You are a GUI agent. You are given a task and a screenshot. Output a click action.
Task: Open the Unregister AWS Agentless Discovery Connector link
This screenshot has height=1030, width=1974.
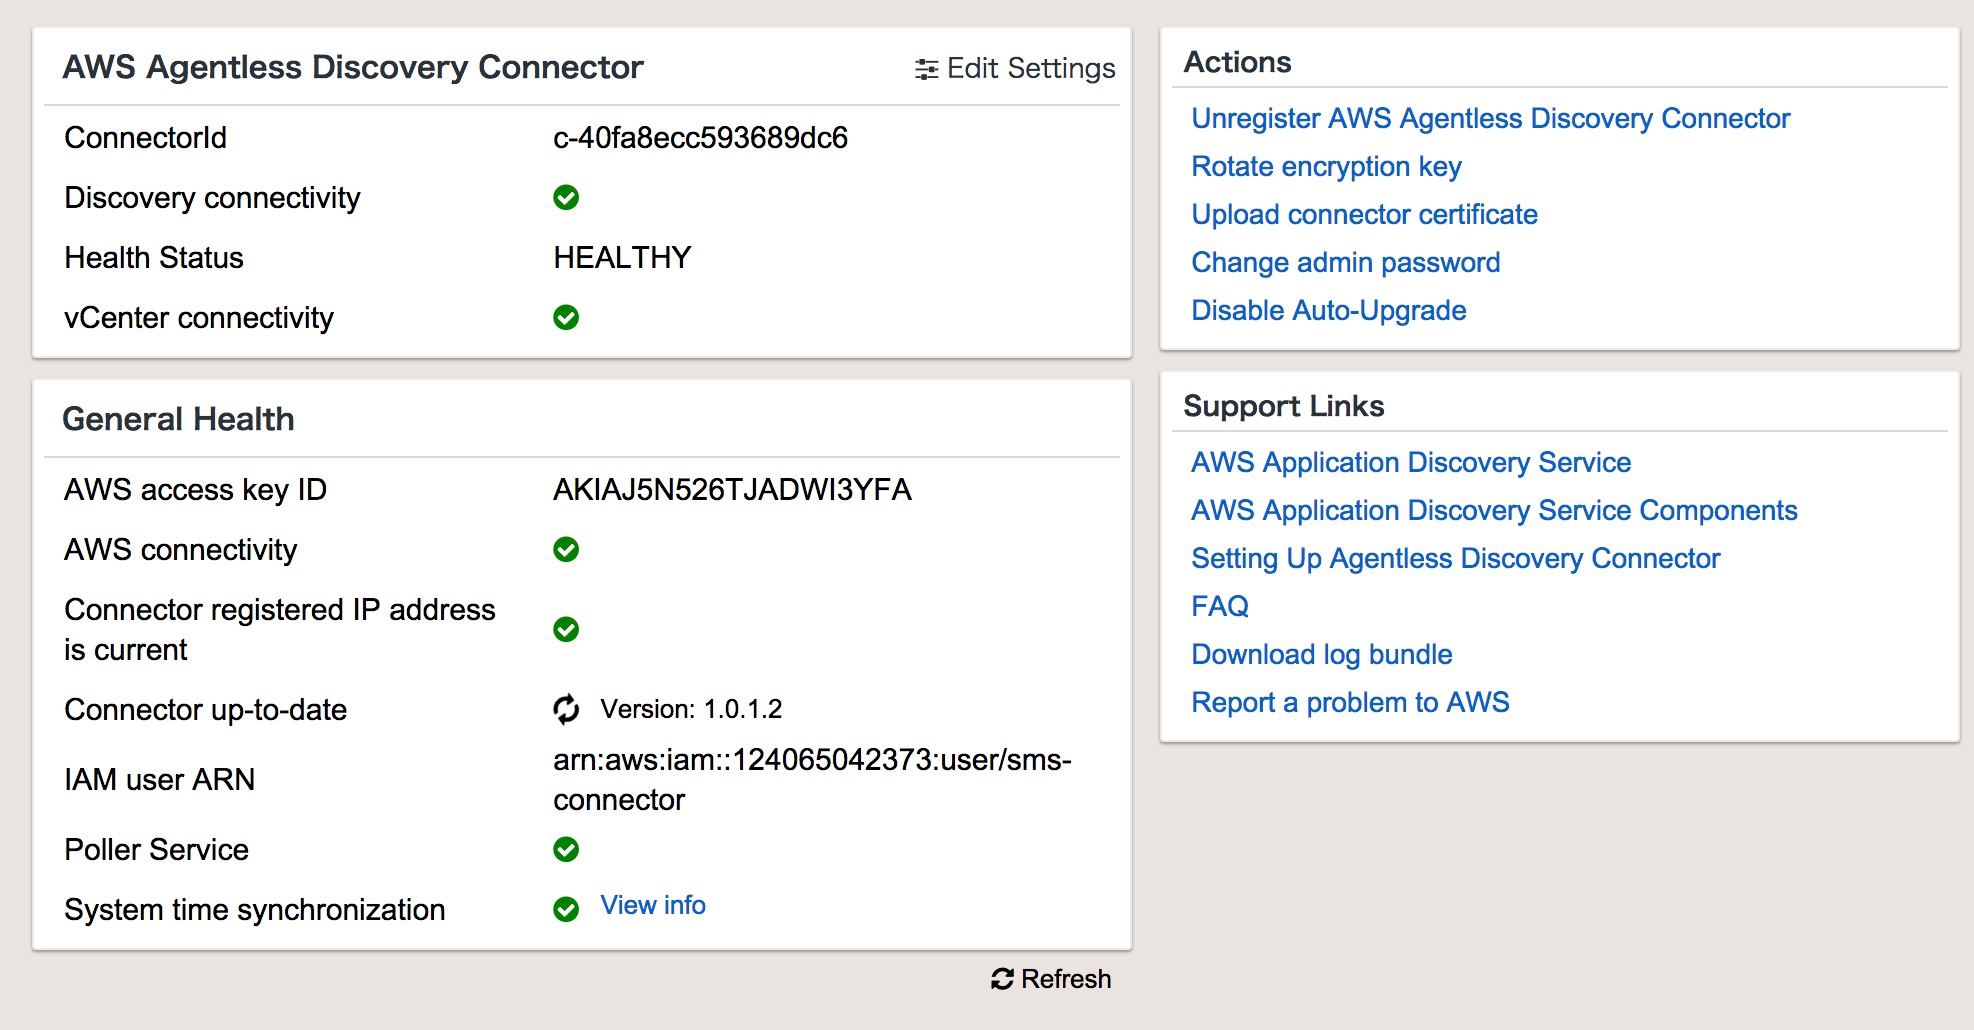[x=1490, y=118]
